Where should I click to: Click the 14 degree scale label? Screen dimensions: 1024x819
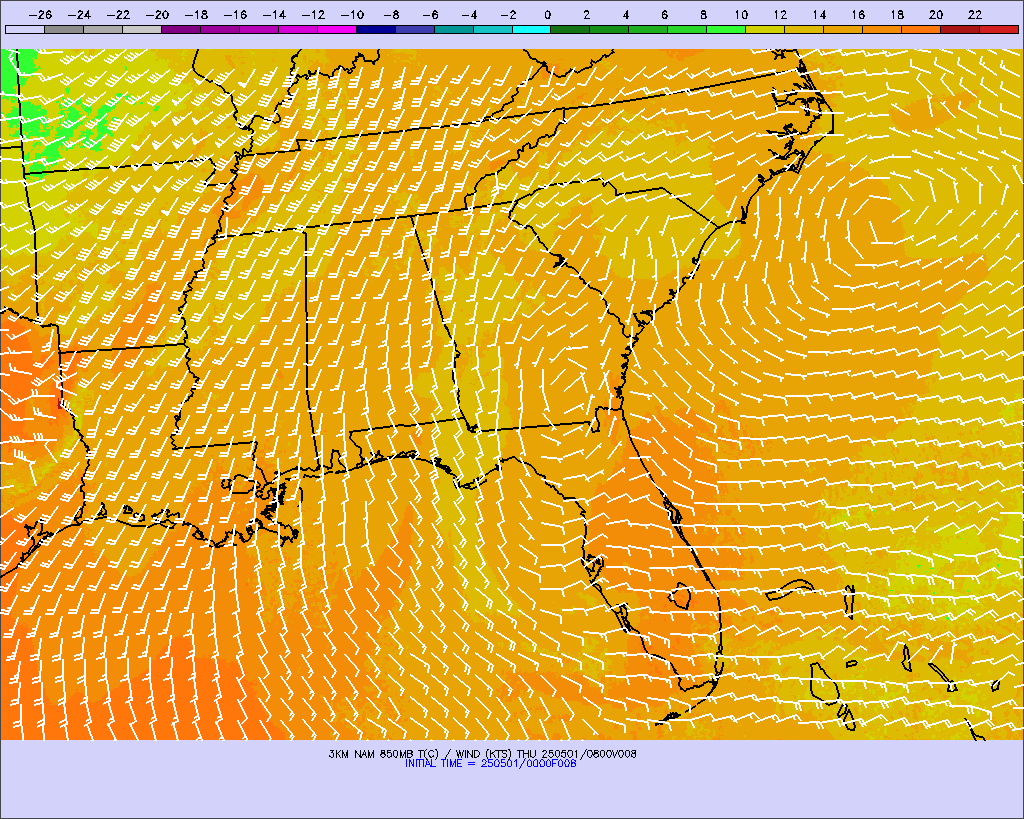click(x=820, y=14)
